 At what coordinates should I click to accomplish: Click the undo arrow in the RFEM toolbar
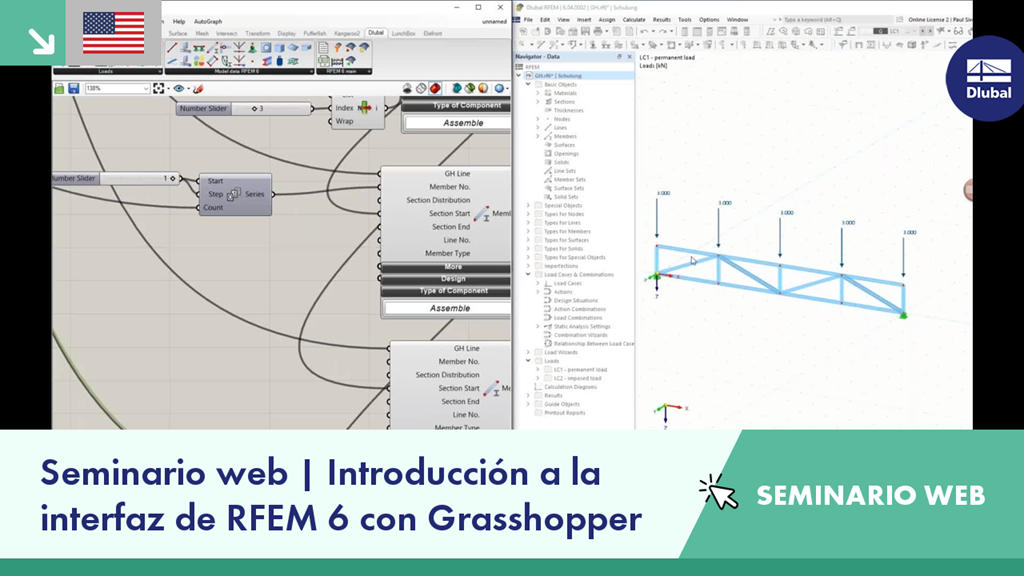[643, 31]
